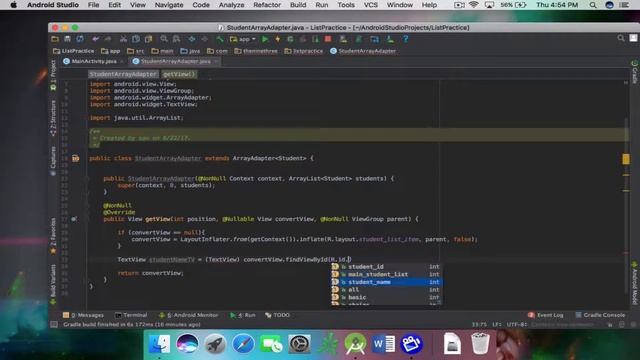This screenshot has height=360, width=640.
Task: Click the Help question mark icon
Action: pos(405,39)
